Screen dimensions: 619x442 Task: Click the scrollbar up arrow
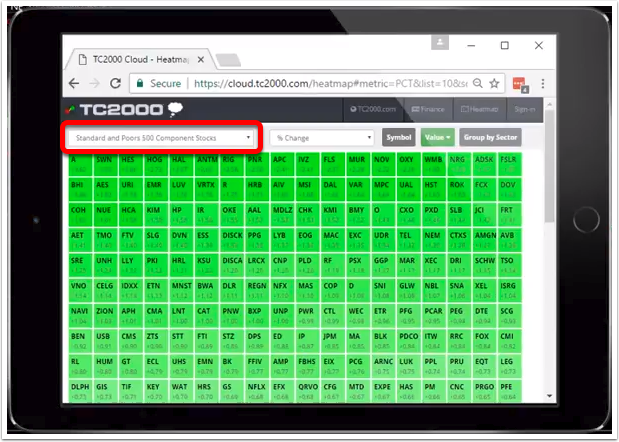pyautogui.click(x=549, y=104)
